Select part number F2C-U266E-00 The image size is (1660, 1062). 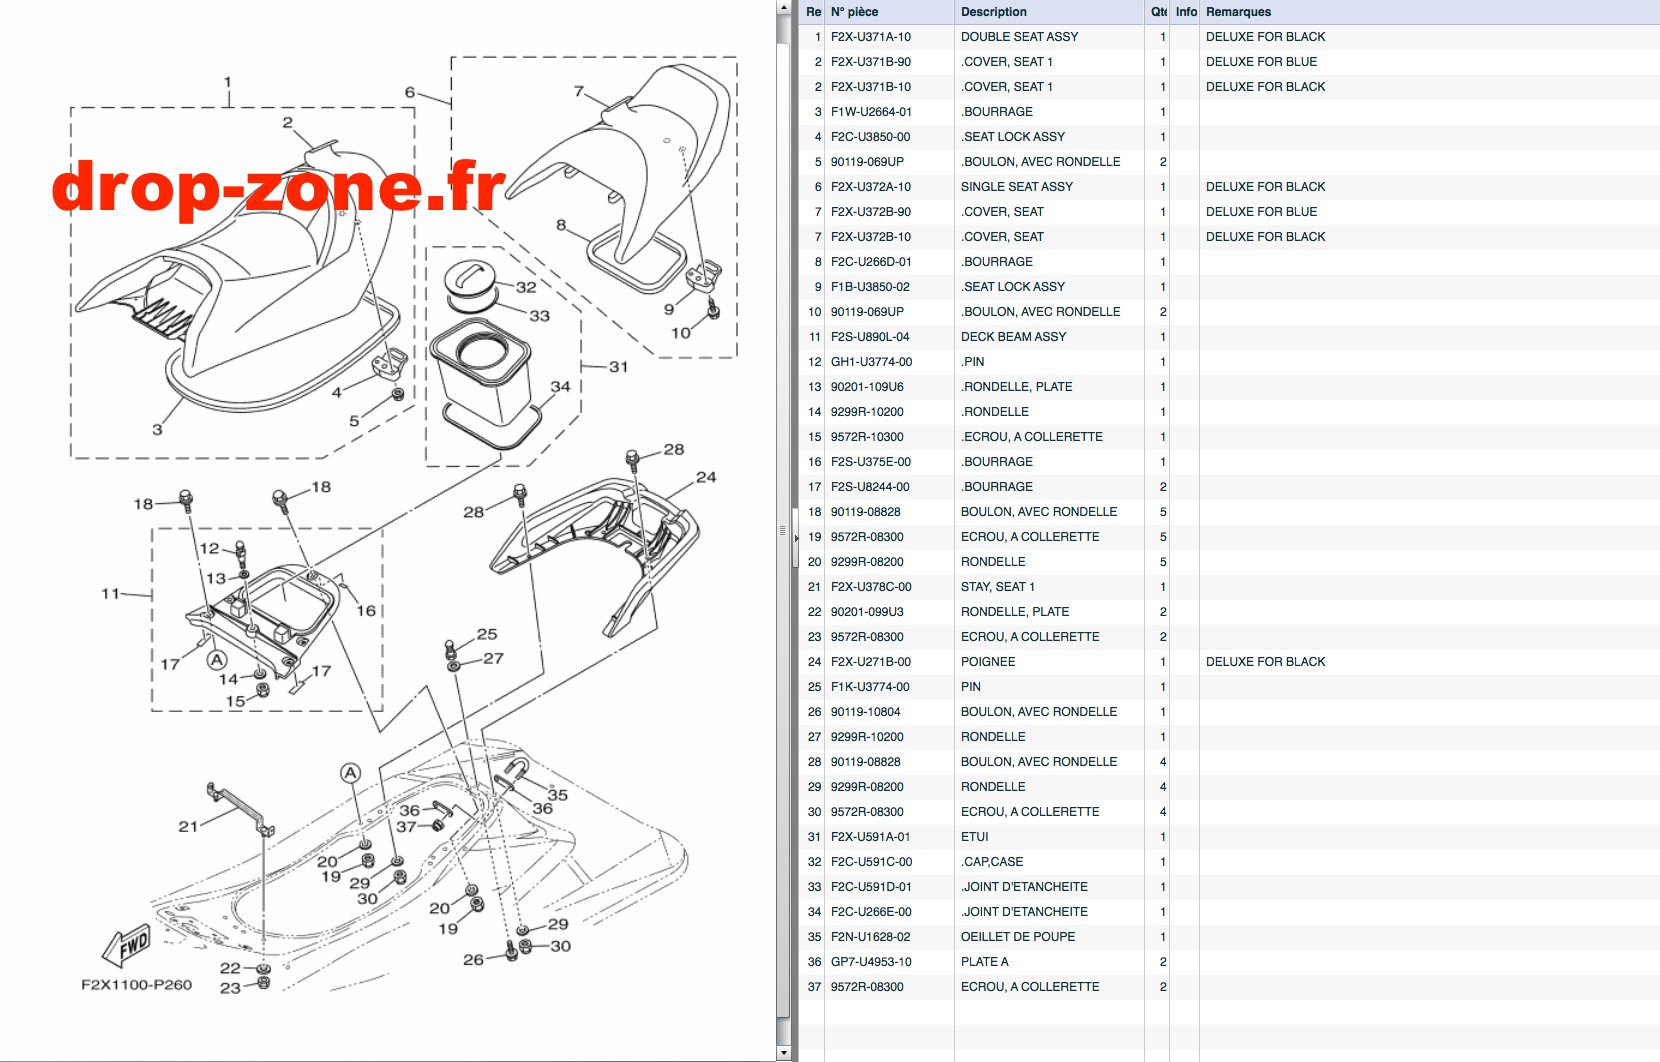click(x=871, y=912)
